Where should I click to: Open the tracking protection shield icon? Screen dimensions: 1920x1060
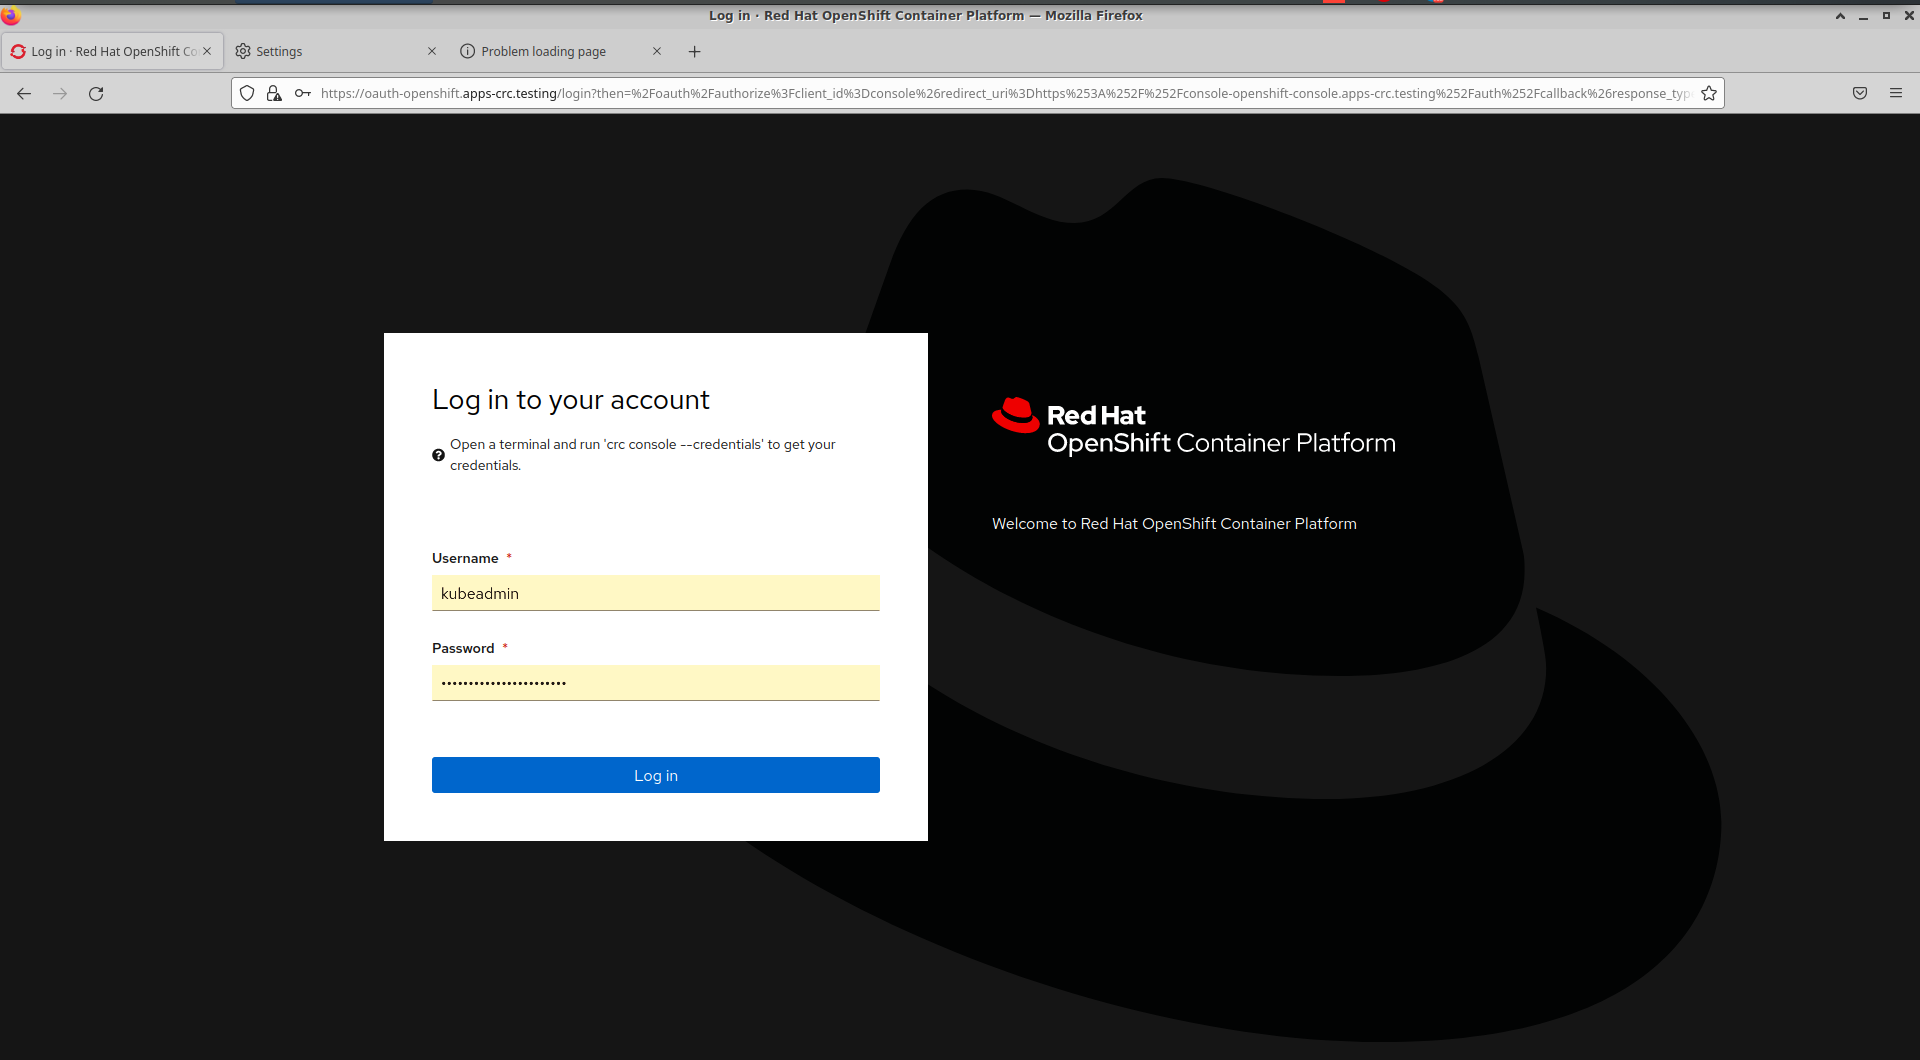pyautogui.click(x=247, y=93)
